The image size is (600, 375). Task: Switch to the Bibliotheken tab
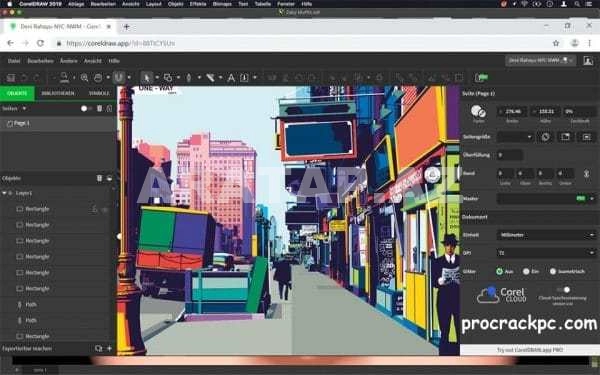[58, 93]
